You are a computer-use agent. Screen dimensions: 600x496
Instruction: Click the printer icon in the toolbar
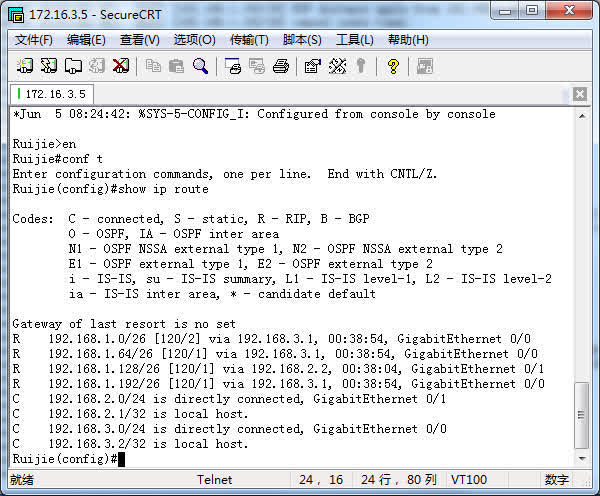(281, 66)
